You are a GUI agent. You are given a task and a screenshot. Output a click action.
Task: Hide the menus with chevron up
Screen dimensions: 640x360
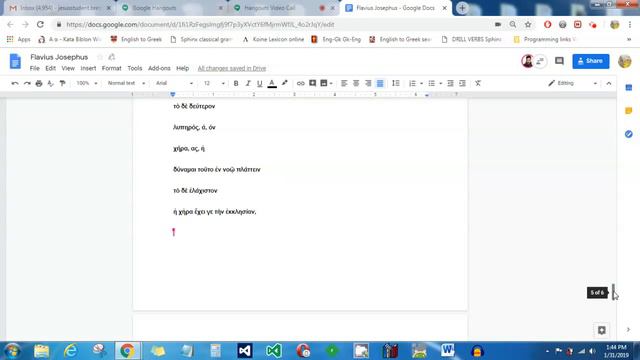(609, 83)
